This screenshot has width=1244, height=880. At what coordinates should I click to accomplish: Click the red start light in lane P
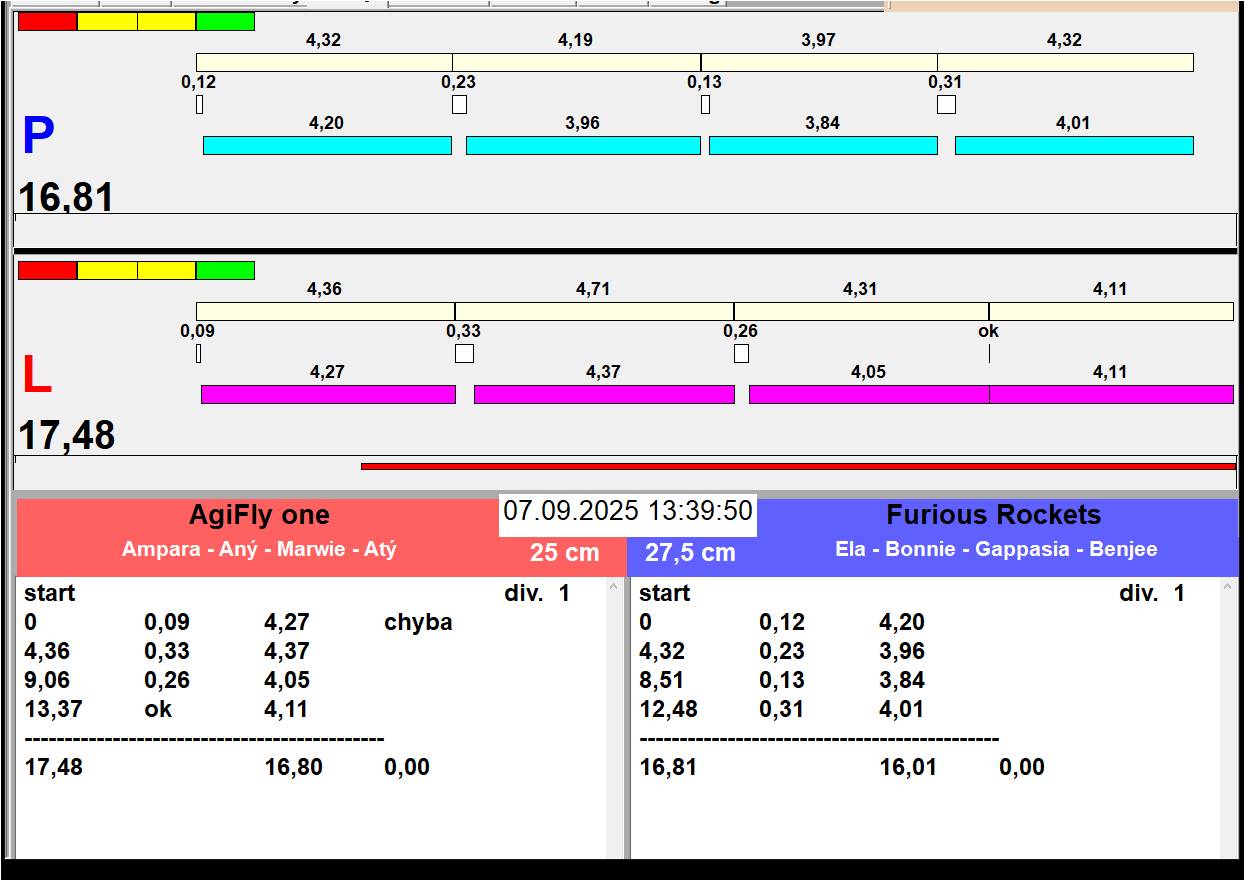pyautogui.click(x=47, y=21)
